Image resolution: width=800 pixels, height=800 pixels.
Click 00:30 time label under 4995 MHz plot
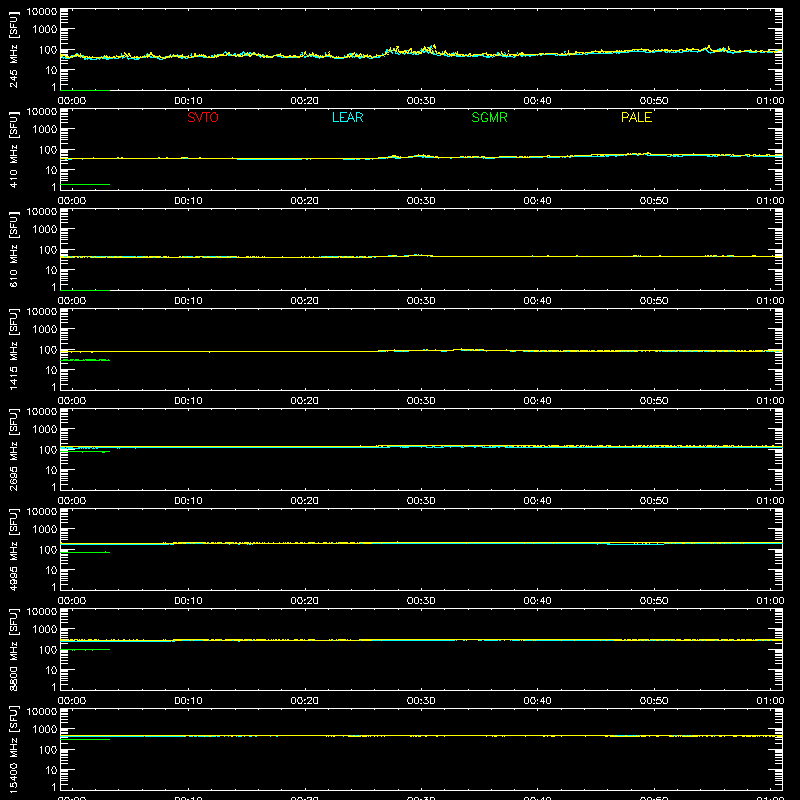(x=421, y=601)
